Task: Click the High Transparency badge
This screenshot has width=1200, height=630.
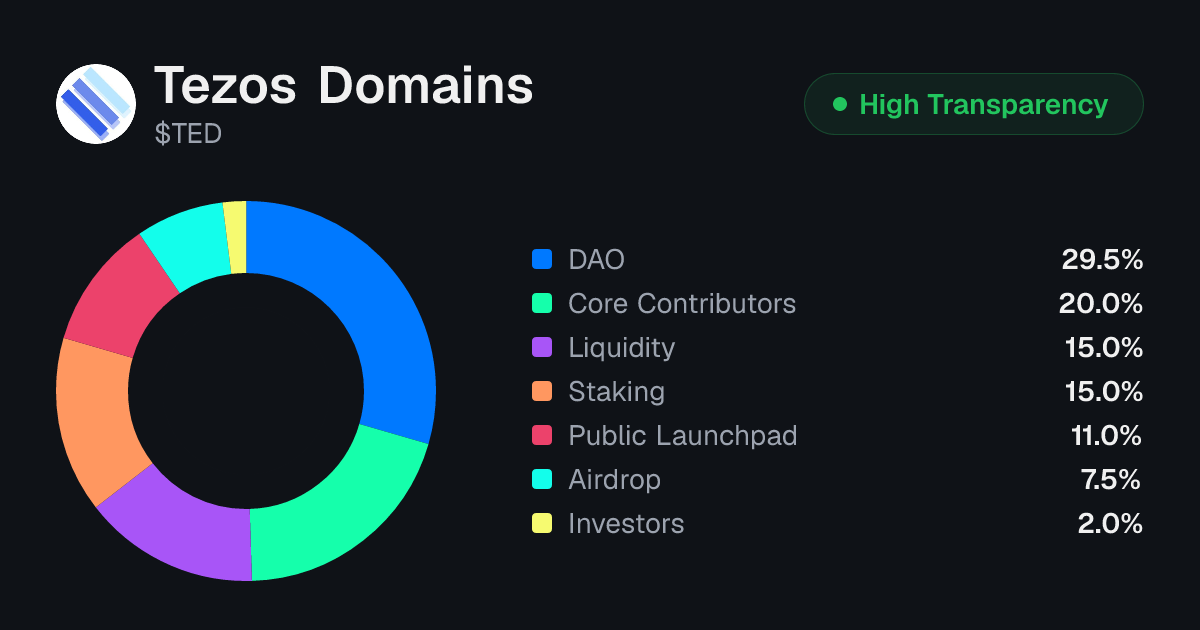Action: tap(974, 104)
